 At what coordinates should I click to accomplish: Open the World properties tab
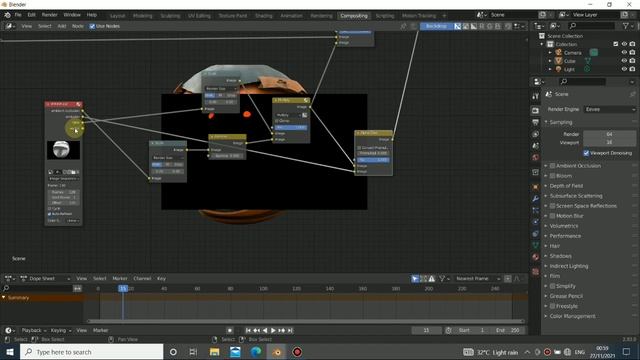click(536, 158)
